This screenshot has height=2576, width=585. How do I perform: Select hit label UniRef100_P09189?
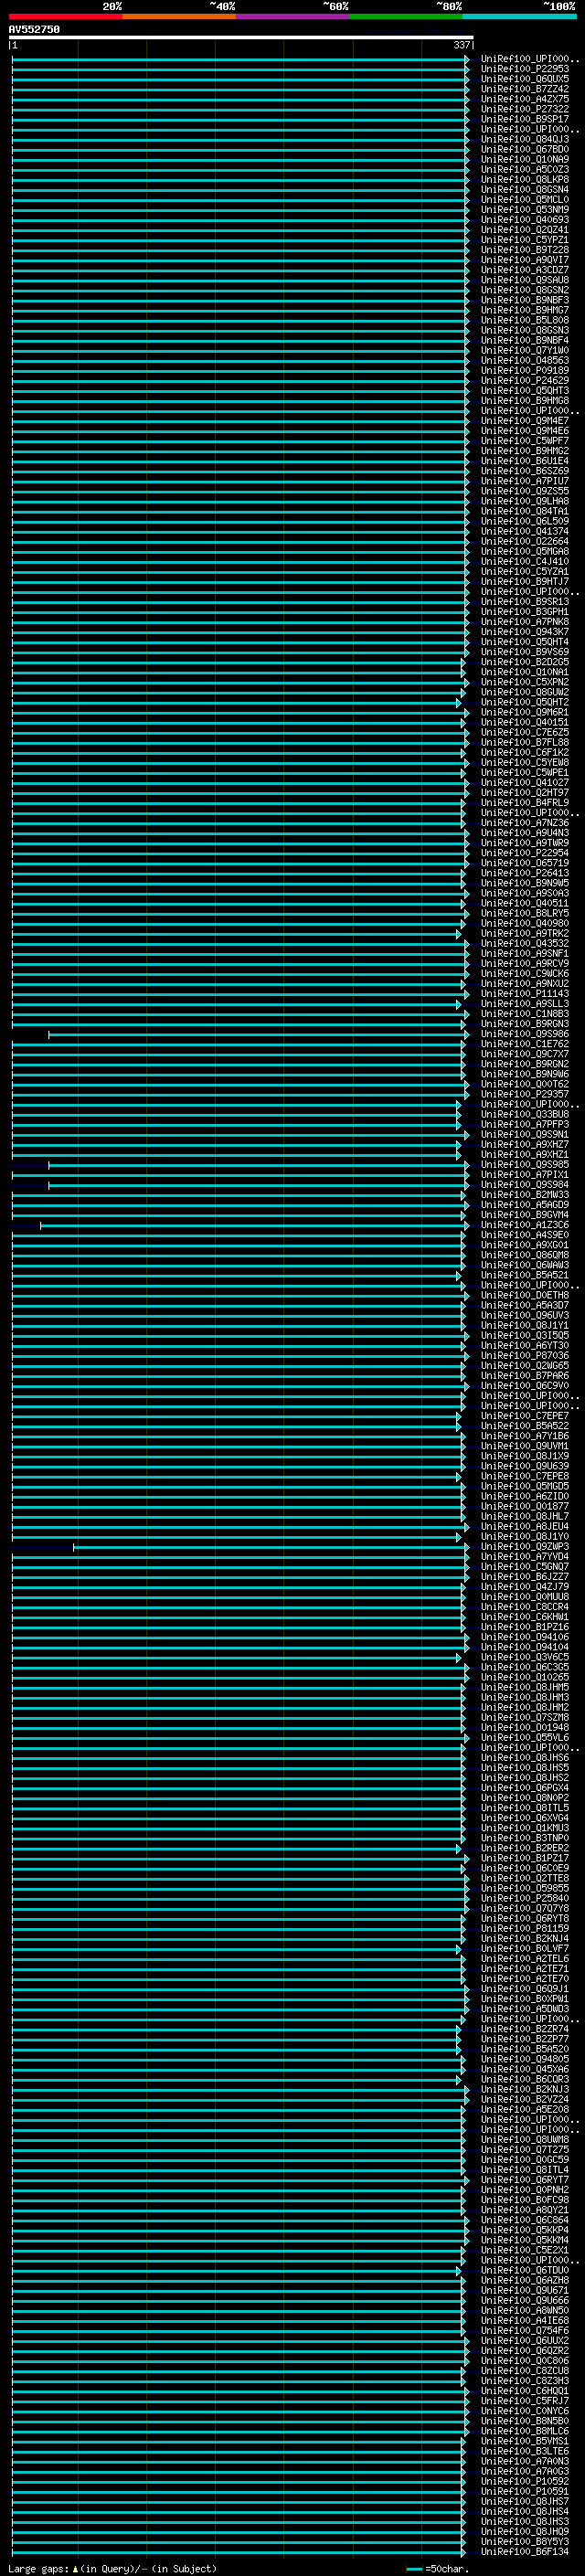[x=525, y=370]
